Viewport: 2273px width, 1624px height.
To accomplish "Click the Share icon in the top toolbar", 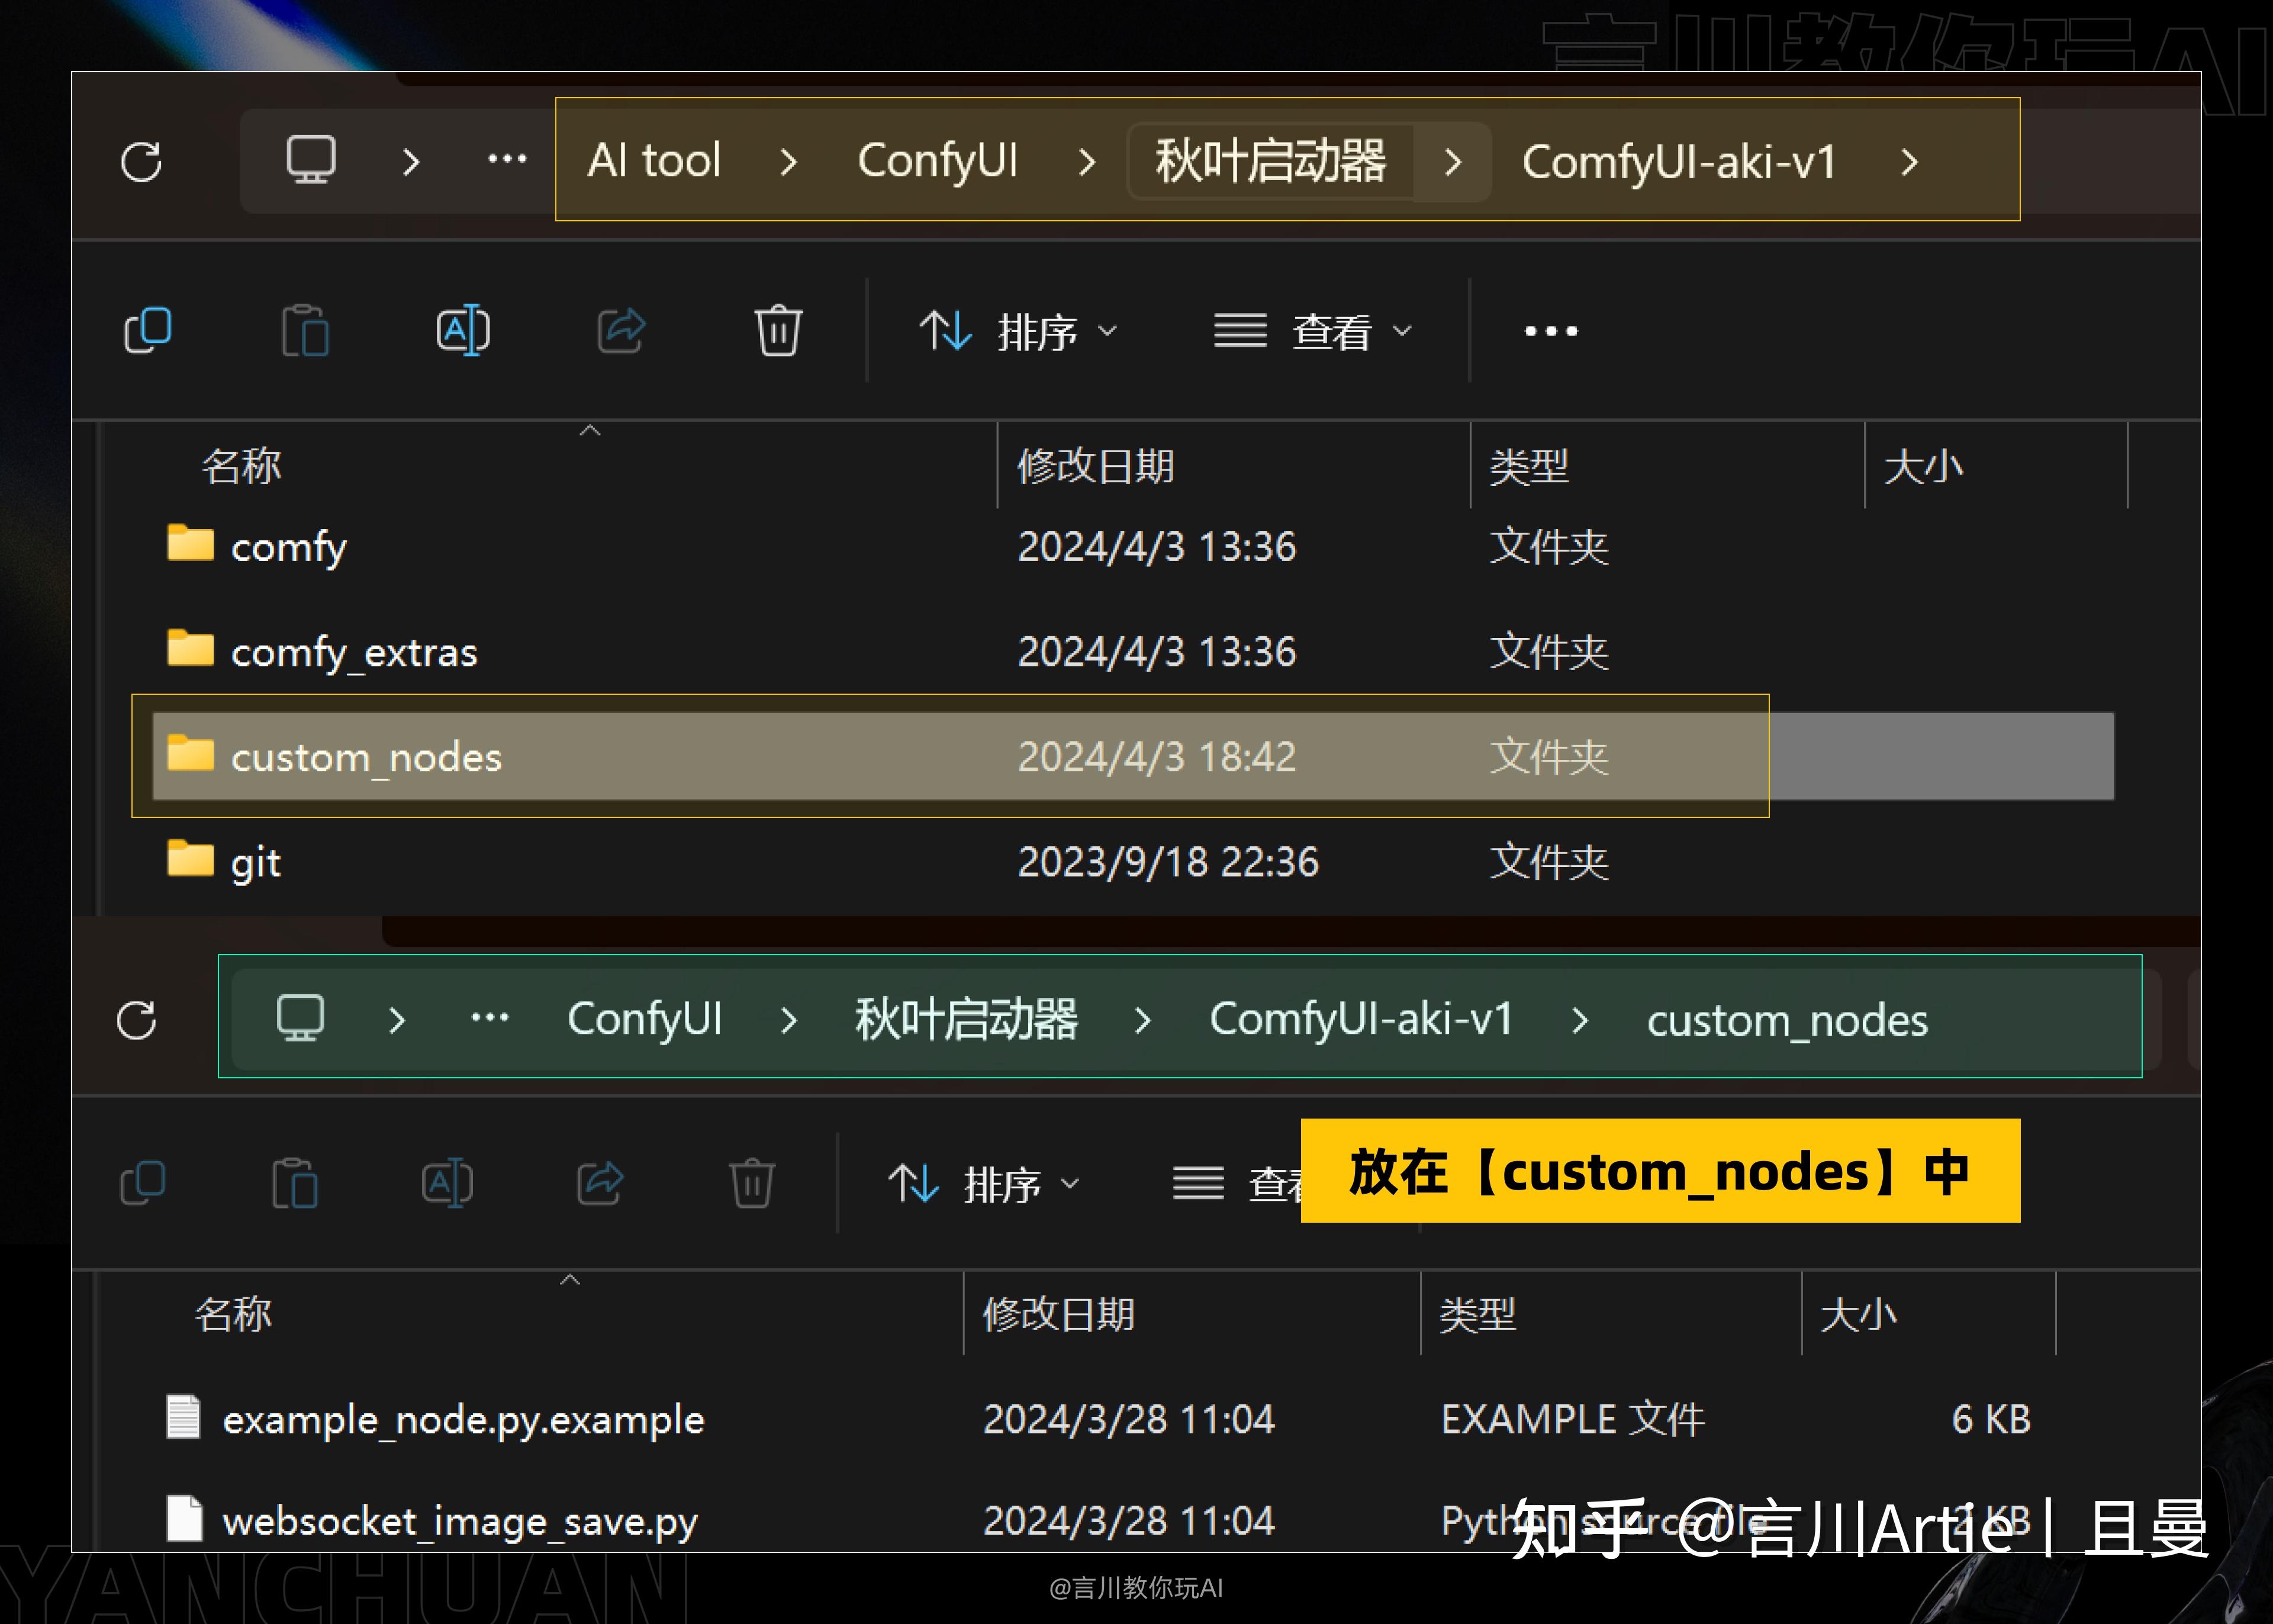I will pyautogui.click(x=620, y=330).
